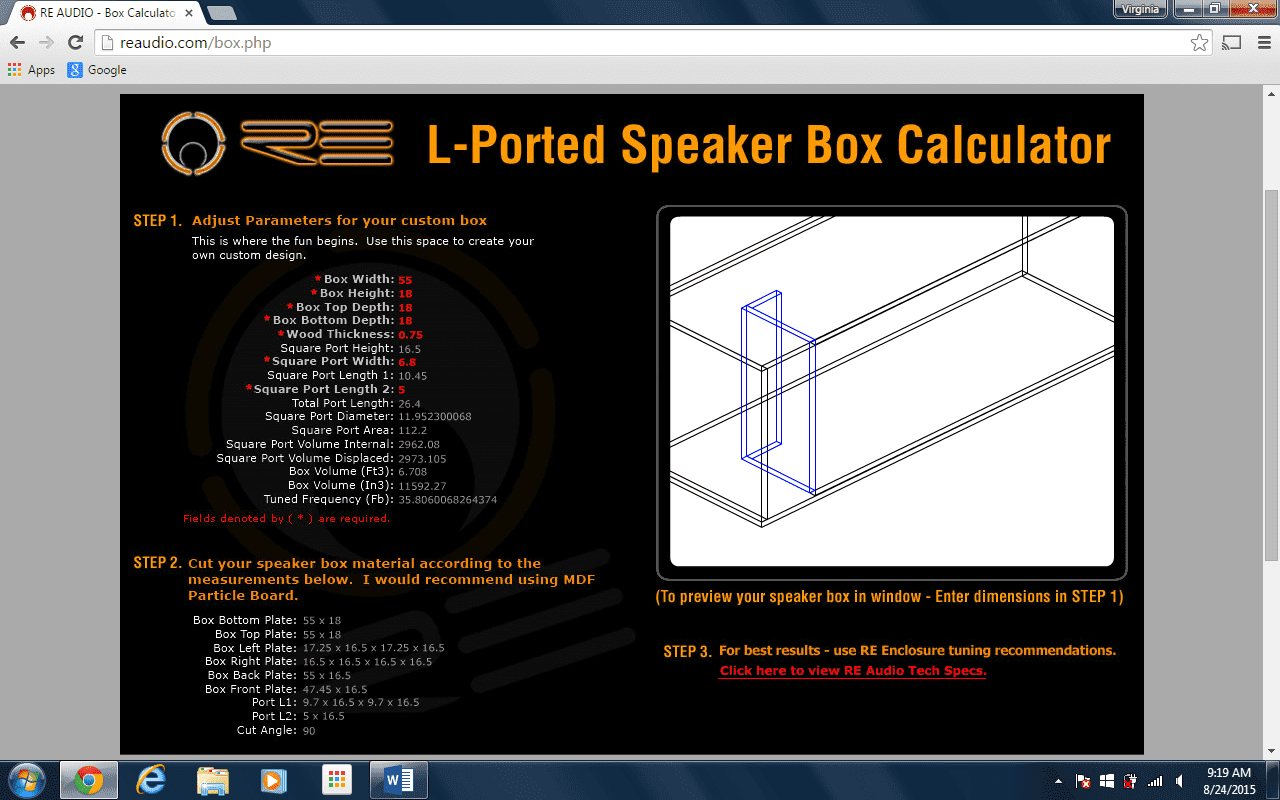
Task: Click the Box Bottom Plate dimensions 55 x 18
Action: 322,621
